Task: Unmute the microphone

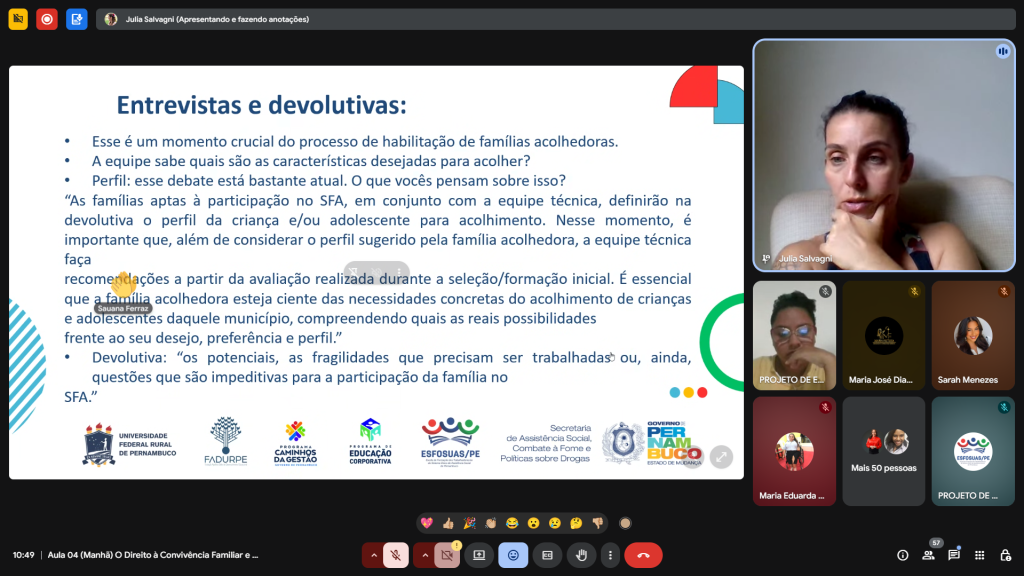Action: pyautogui.click(x=397, y=555)
